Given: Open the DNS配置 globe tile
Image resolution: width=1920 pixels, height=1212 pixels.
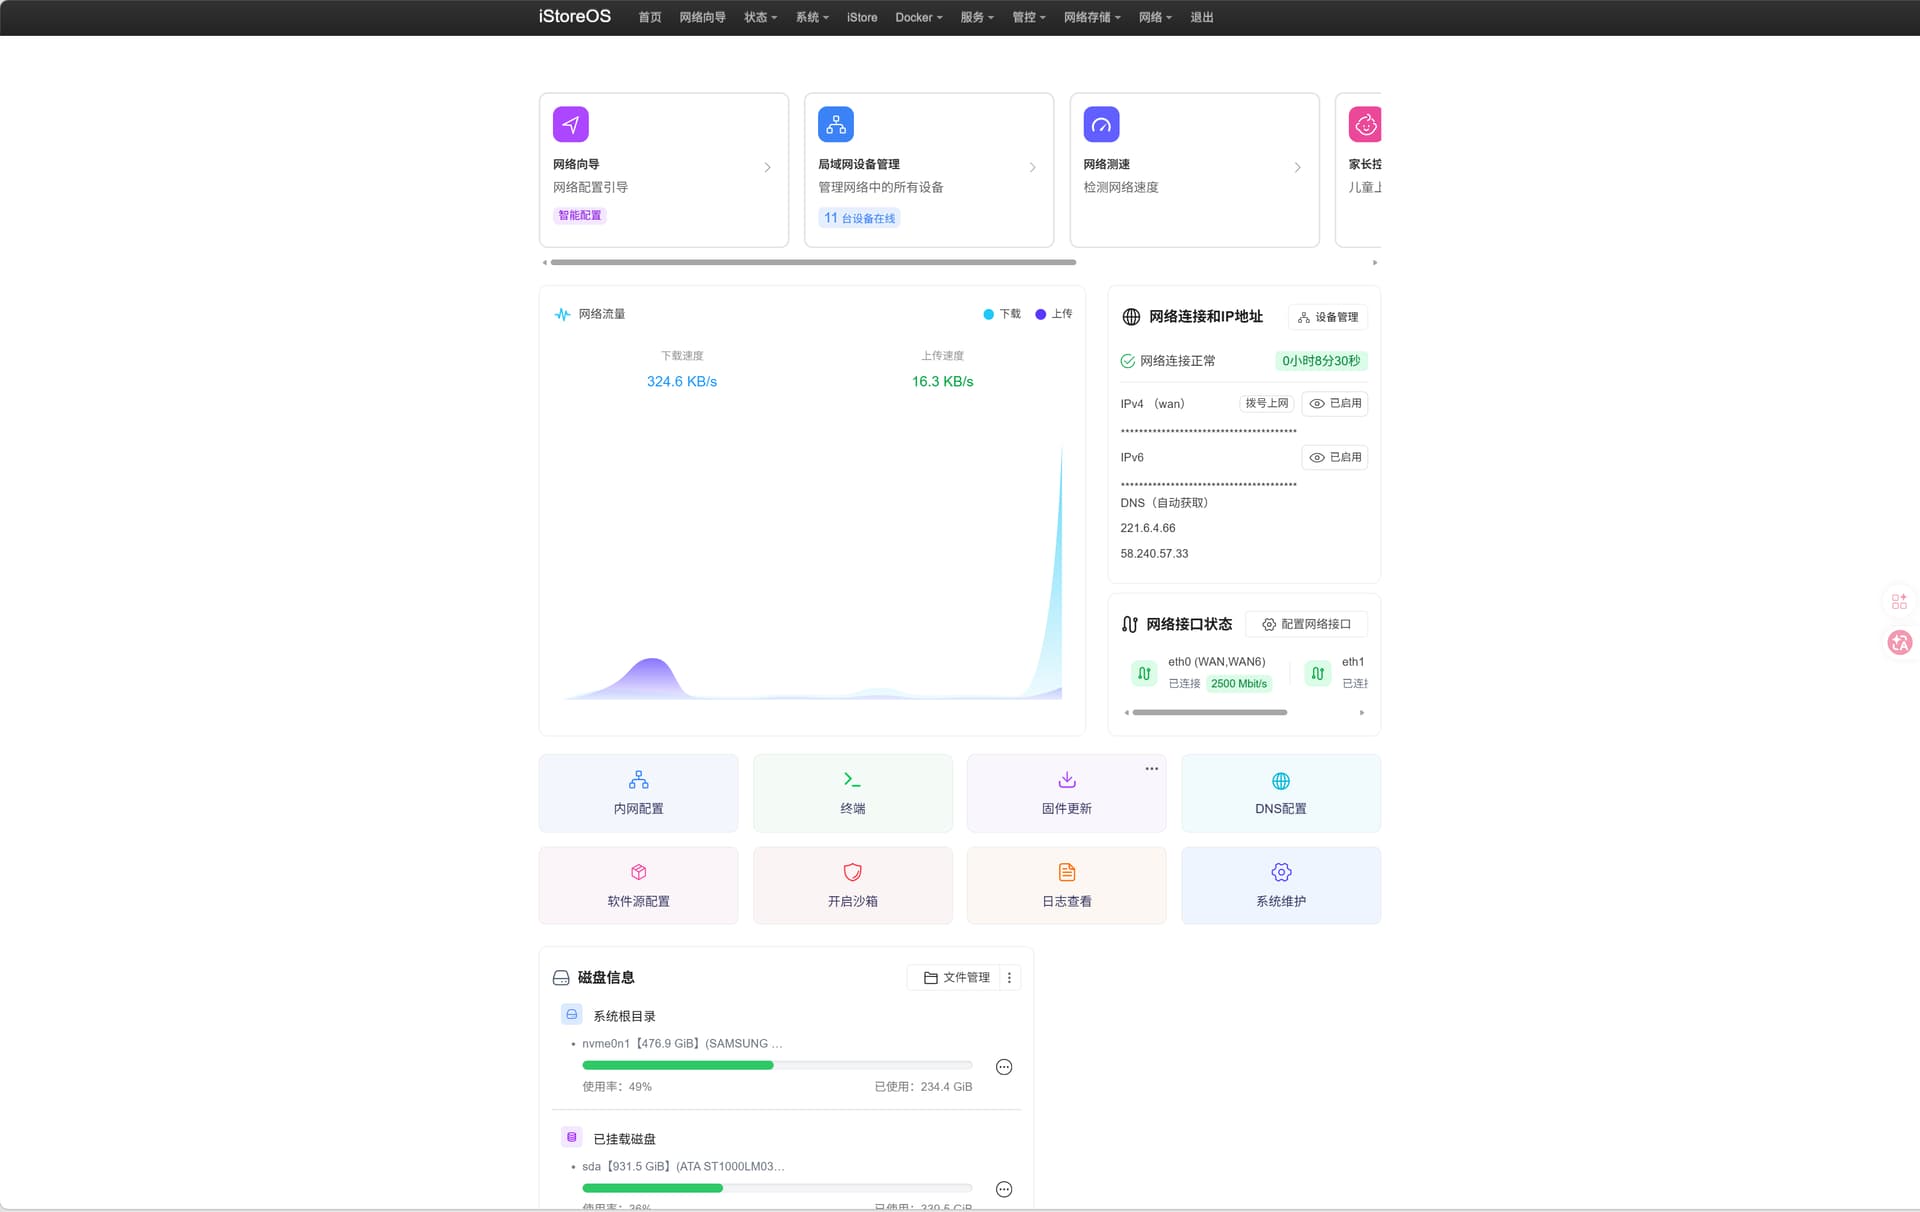Looking at the screenshot, I should click(x=1280, y=792).
